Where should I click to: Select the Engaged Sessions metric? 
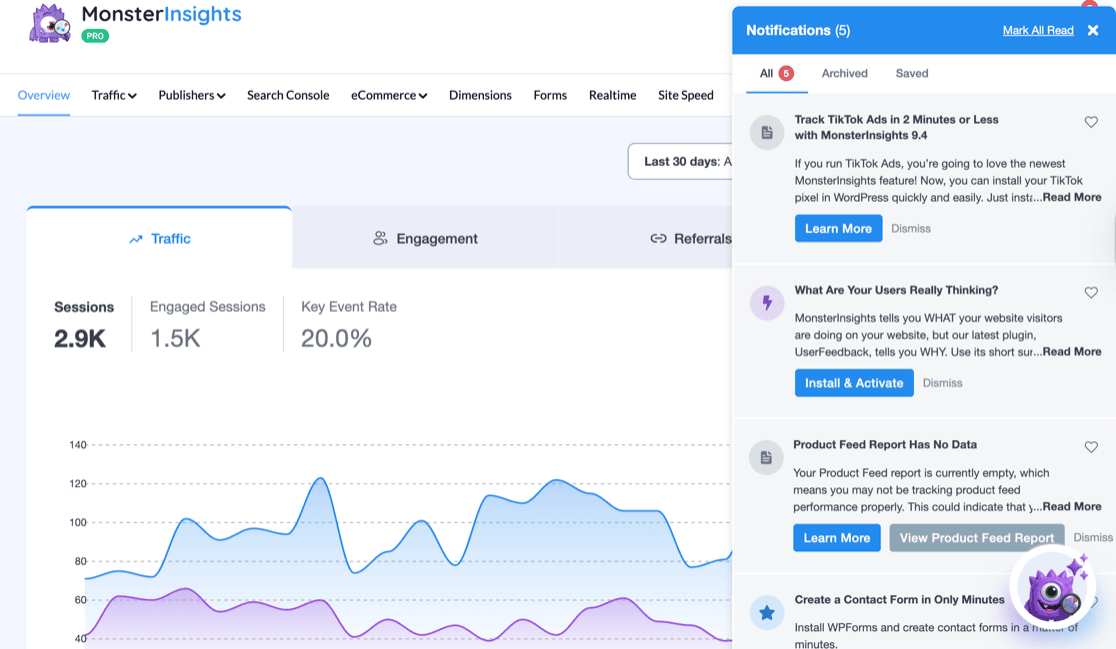pos(207,325)
